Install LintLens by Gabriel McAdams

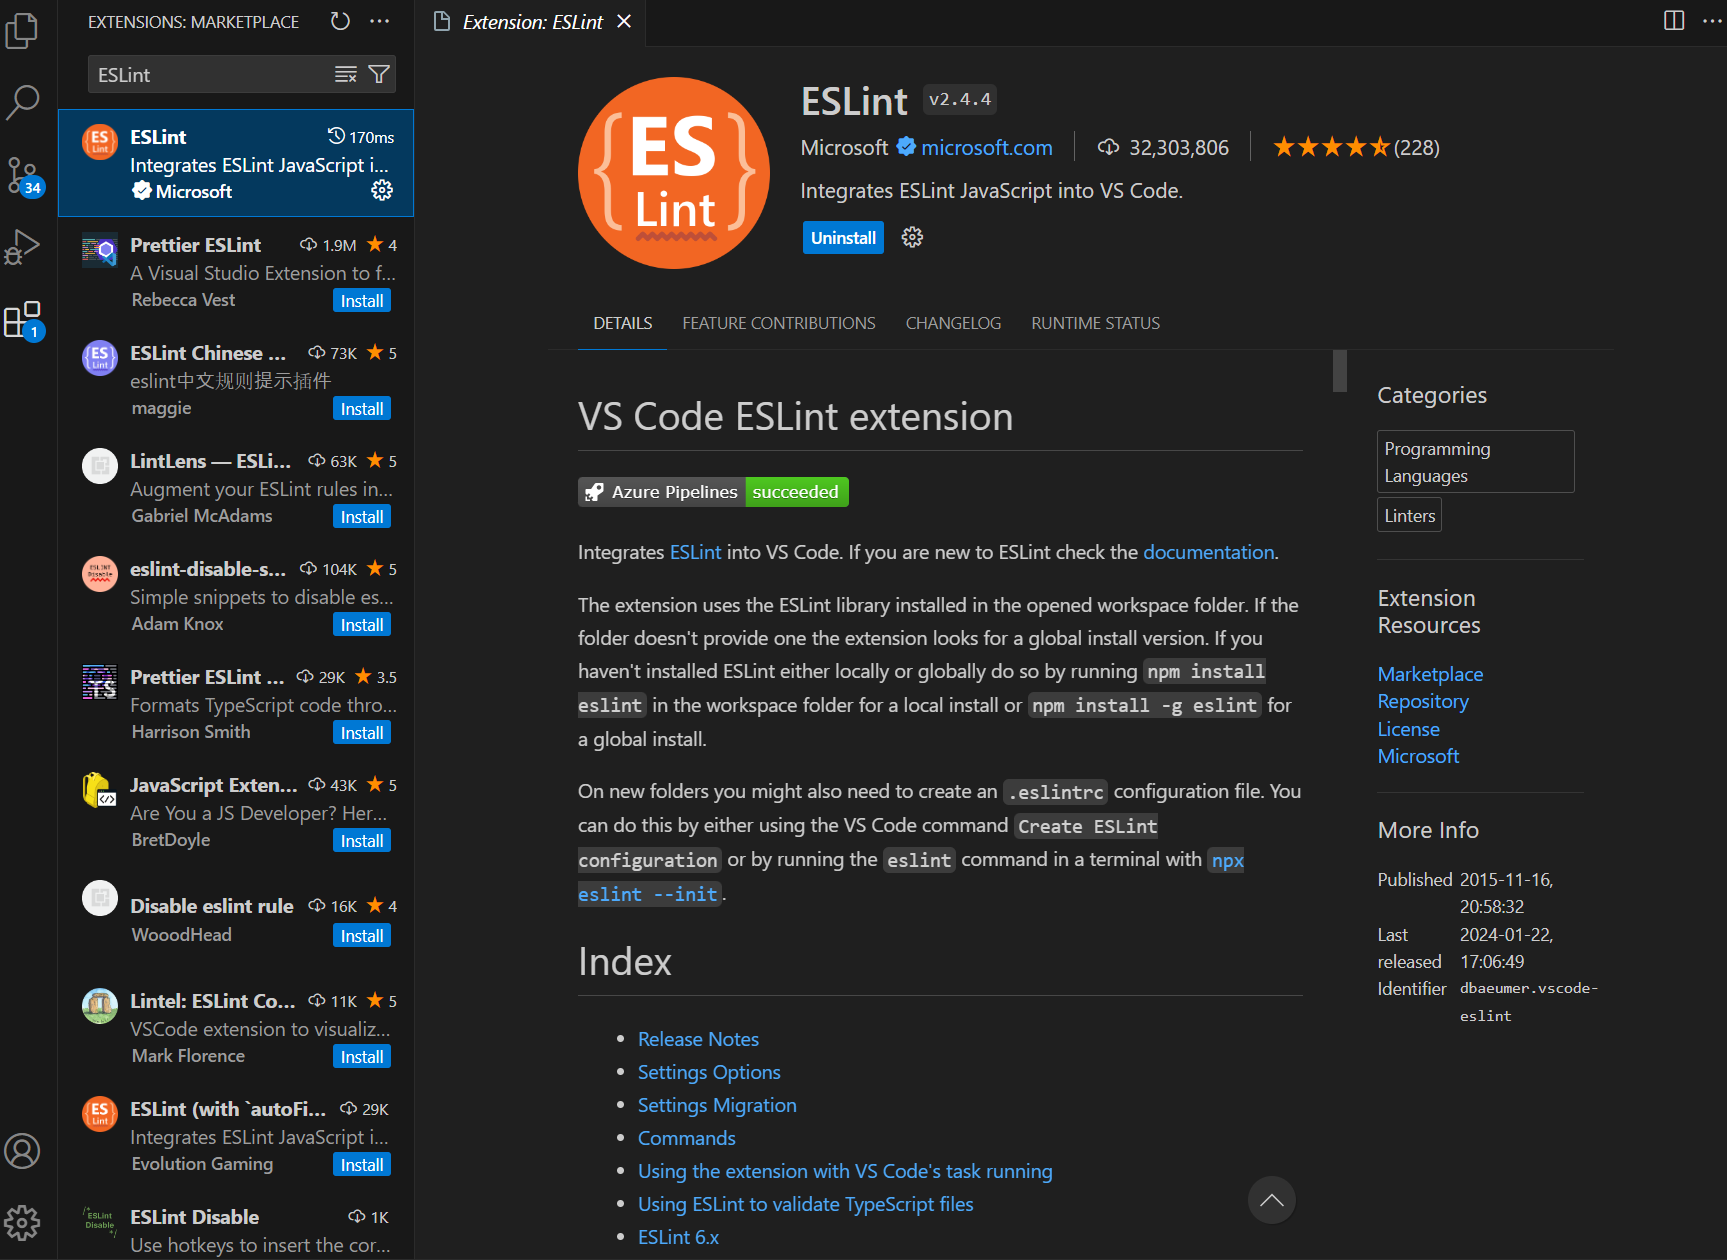(x=362, y=517)
